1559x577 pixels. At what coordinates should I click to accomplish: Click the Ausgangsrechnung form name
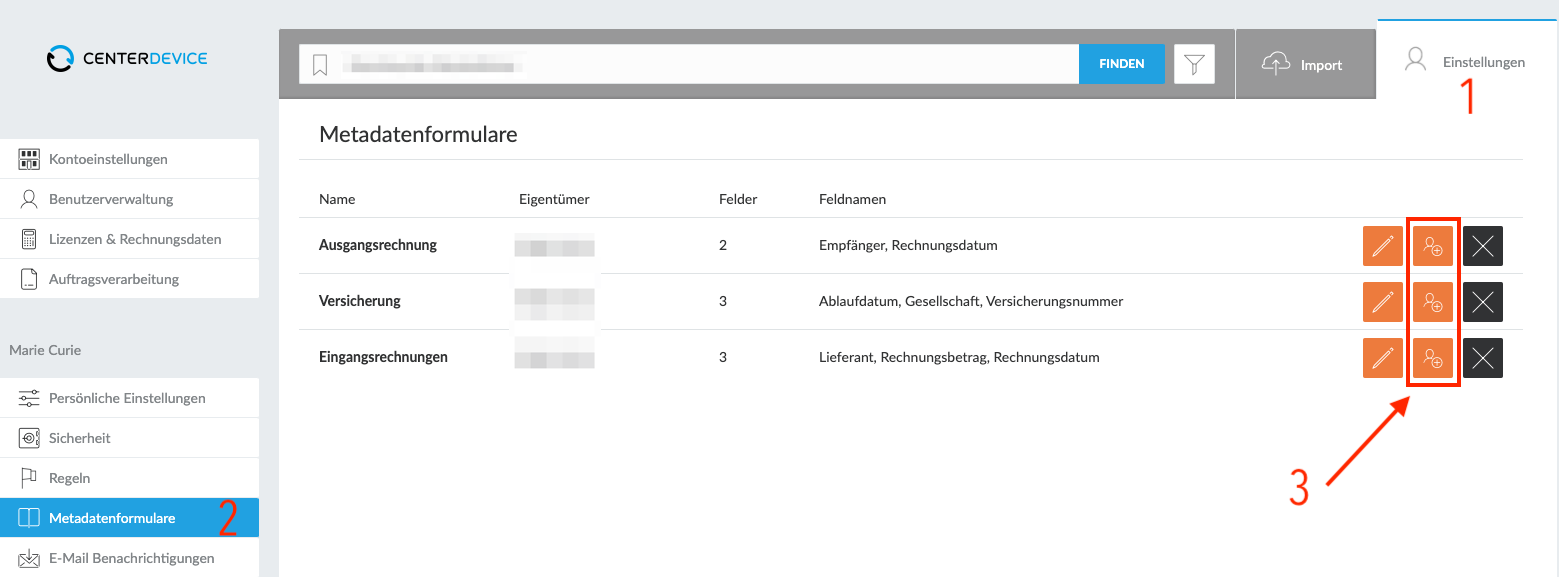[378, 245]
